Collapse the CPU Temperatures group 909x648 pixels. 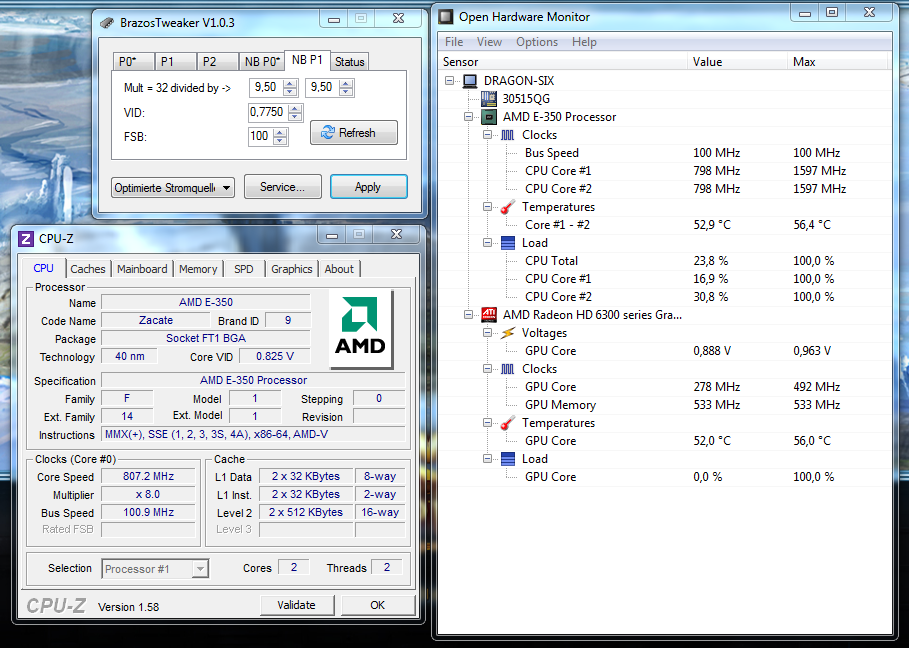pos(488,207)
